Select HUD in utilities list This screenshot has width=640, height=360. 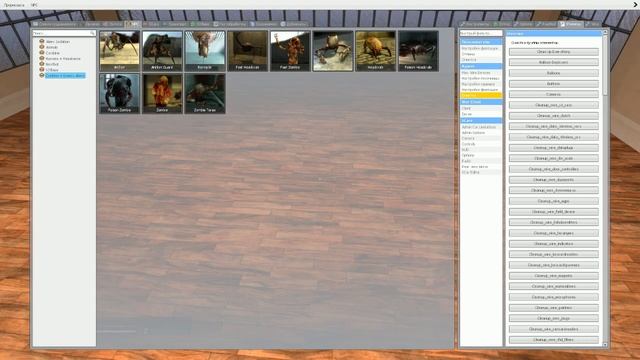pos(481,150)
